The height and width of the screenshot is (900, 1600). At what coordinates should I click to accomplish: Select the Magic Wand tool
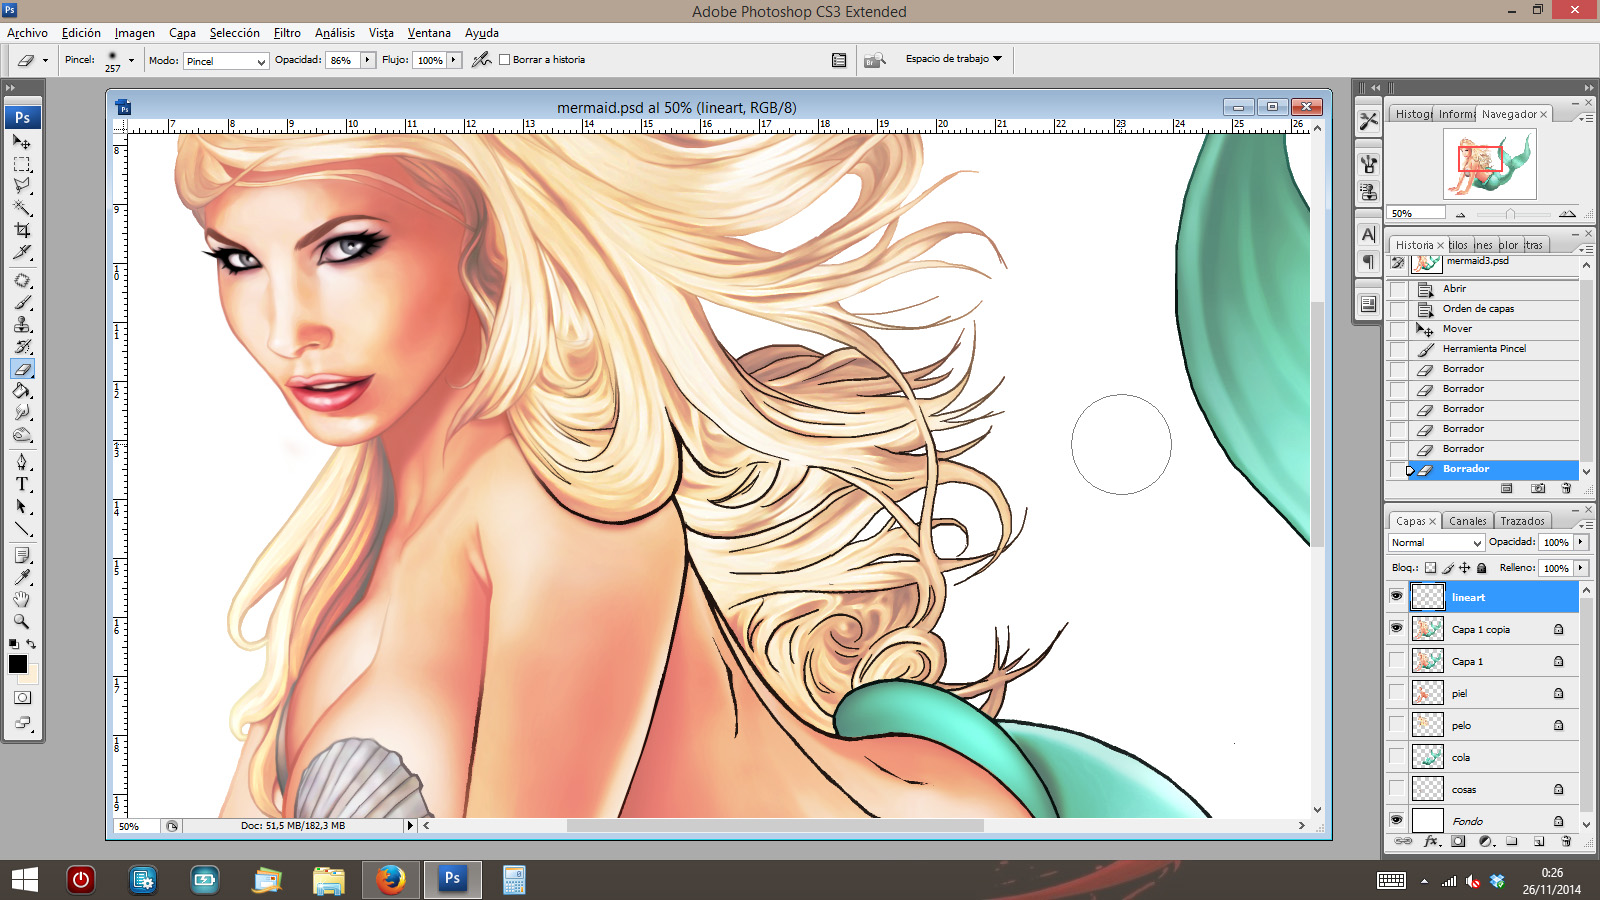[x=22, y=208]
